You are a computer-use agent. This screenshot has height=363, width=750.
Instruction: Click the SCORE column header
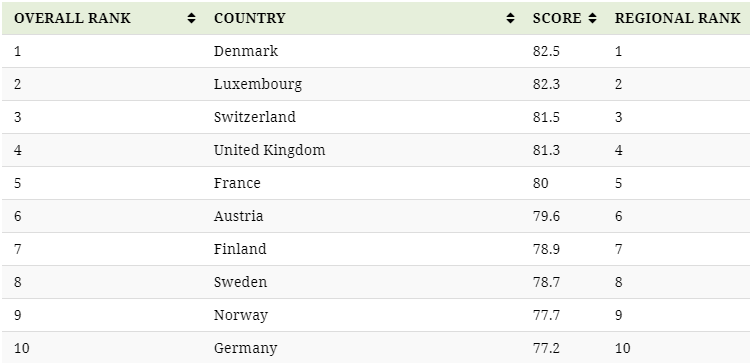(x=562, y=18)
